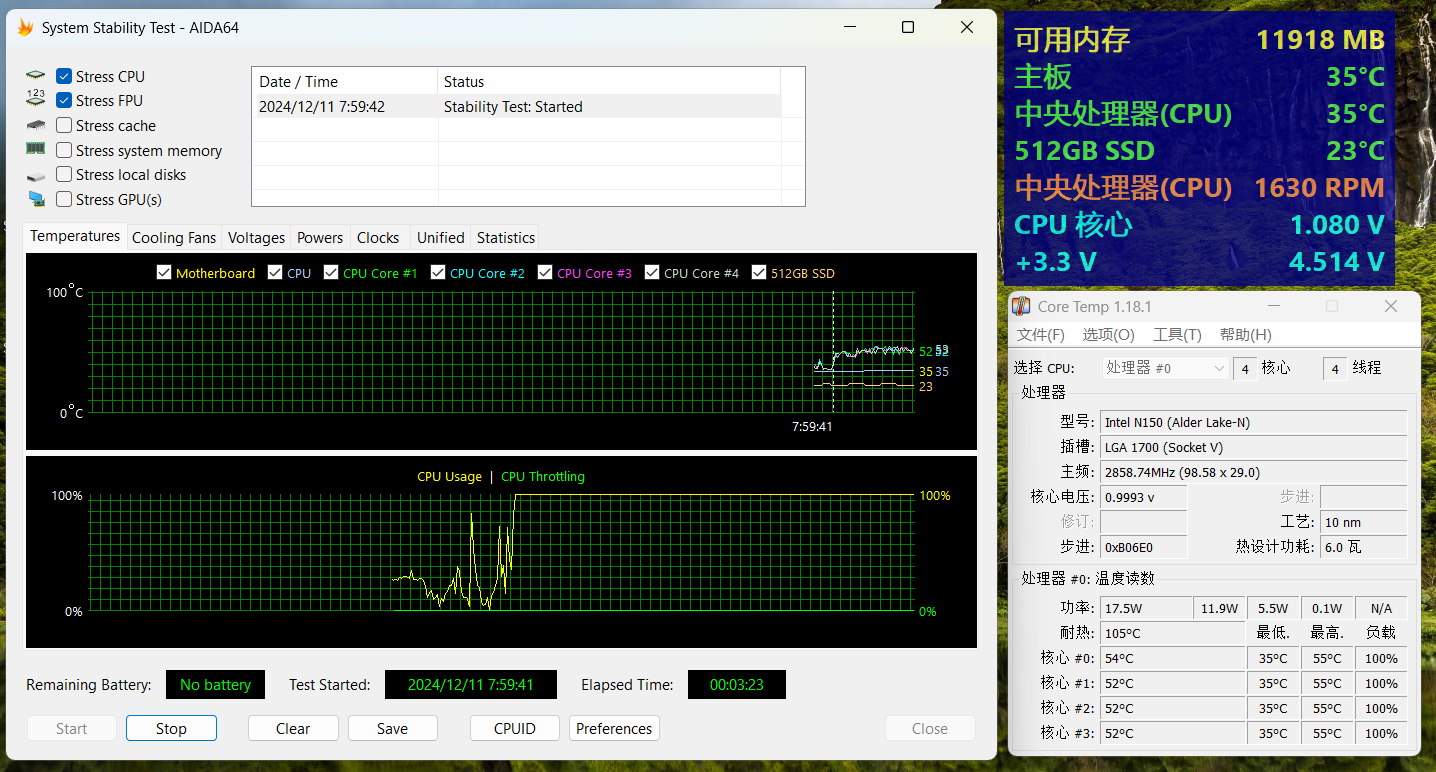Open Preferences dialog
The width and height of the screenshot is (1436, 772).
tap(614, 728)
